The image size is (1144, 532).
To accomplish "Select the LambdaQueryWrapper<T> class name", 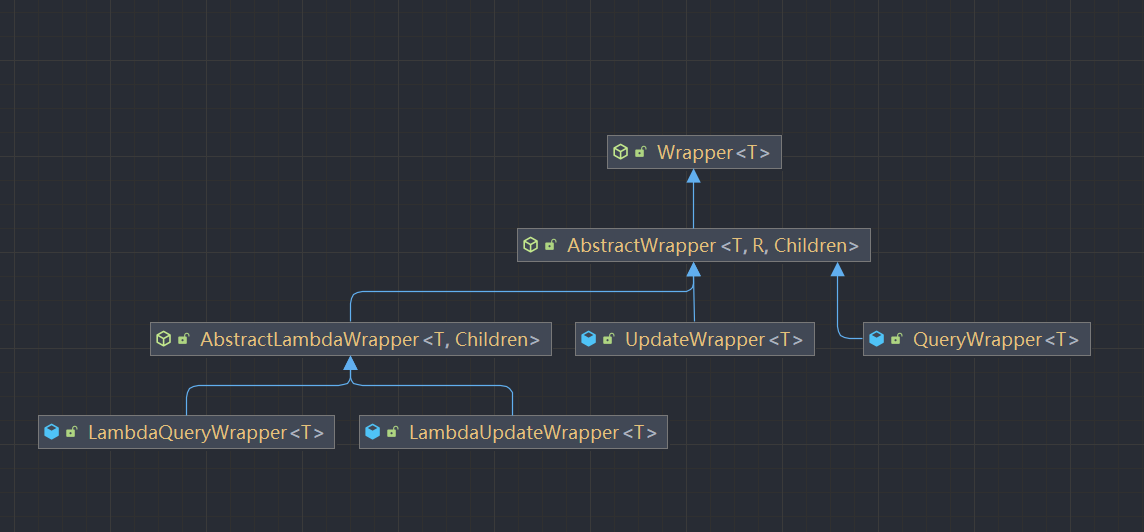I will point(205,433).
